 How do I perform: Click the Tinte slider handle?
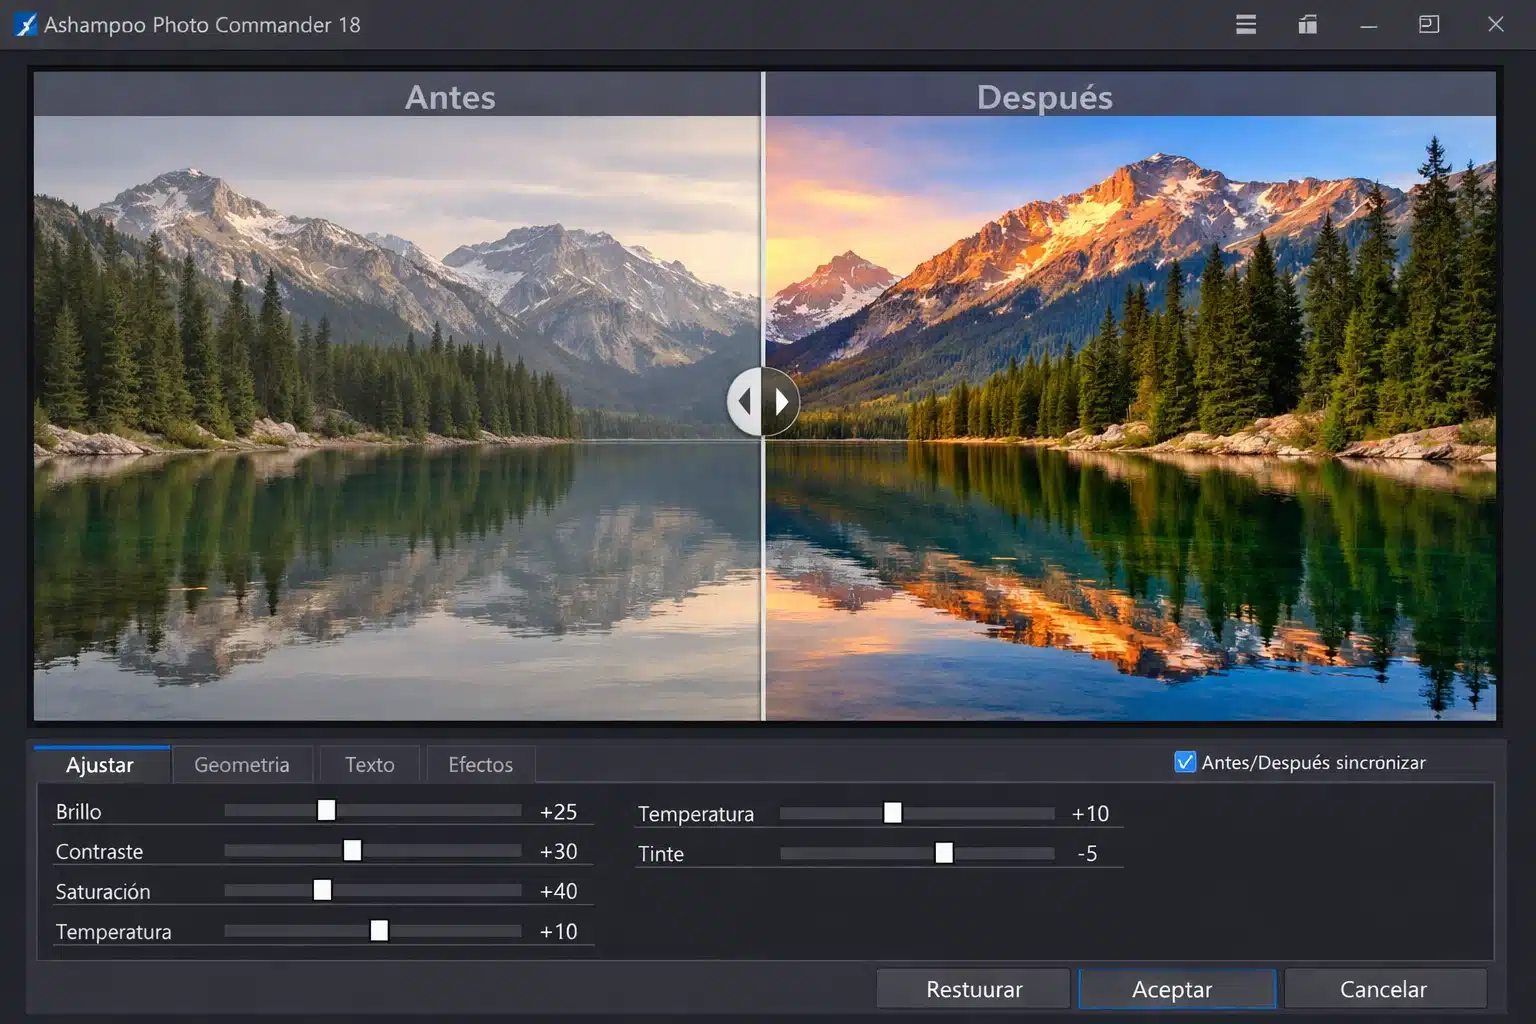click(x=943, y=853)
